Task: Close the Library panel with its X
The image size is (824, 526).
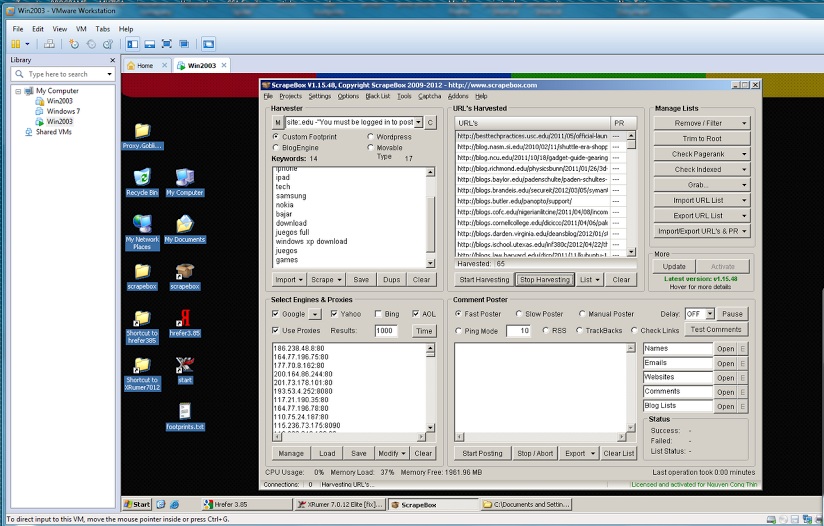Action: click(112, 60)
